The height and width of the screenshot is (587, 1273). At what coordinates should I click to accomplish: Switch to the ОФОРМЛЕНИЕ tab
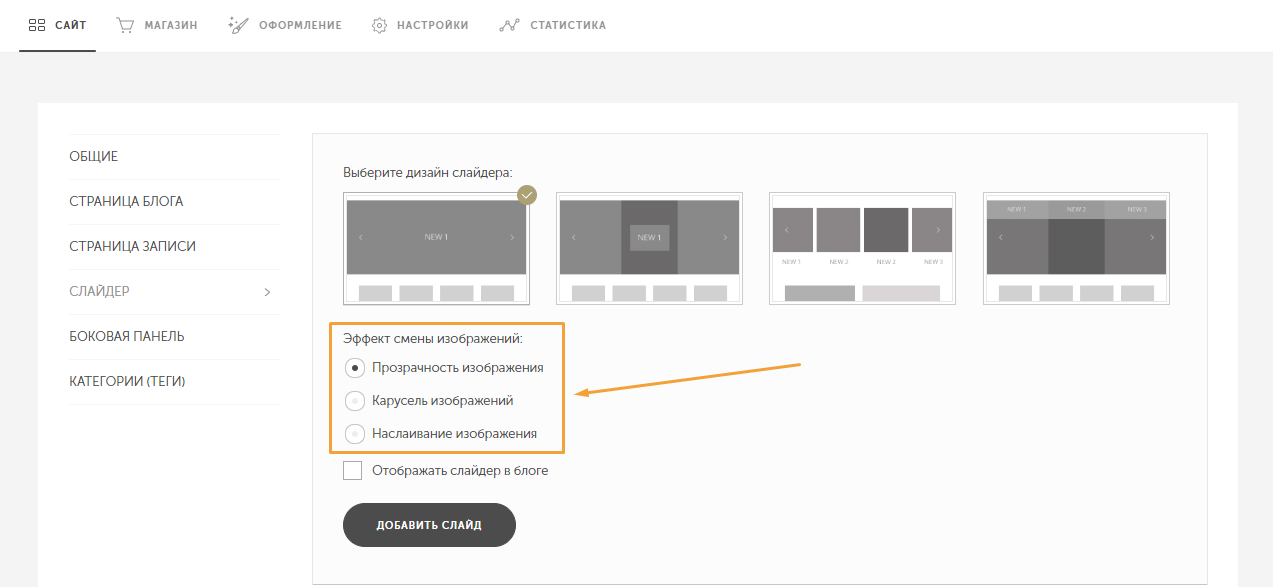[285, 25]
